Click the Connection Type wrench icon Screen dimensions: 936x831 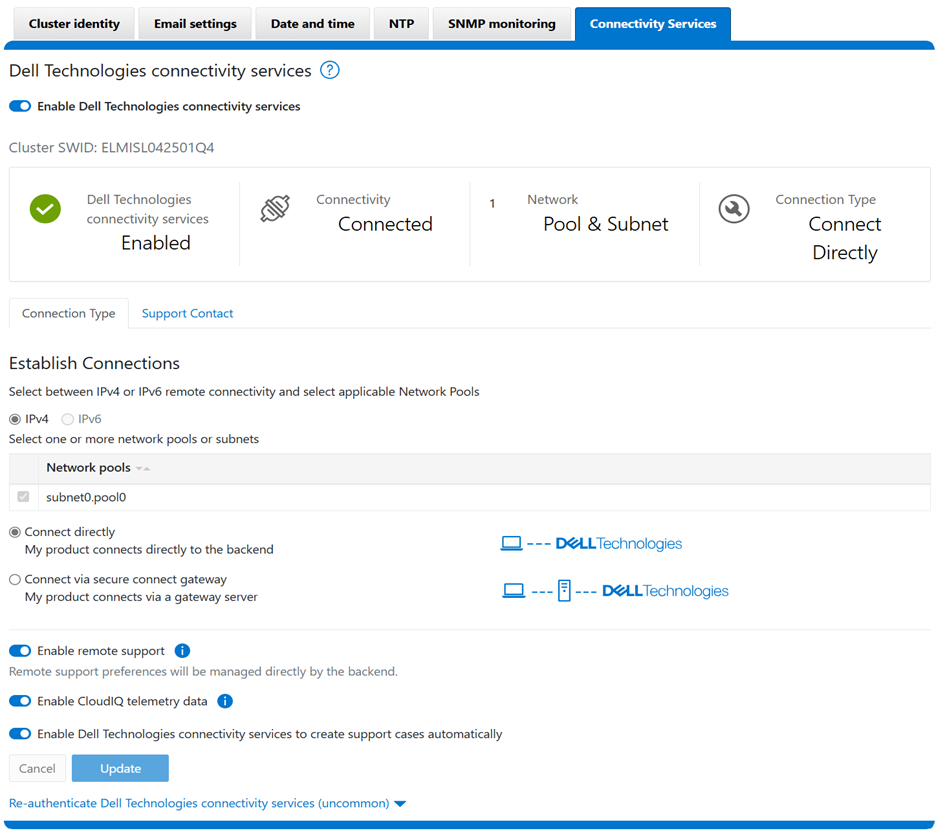coord(734,209)
